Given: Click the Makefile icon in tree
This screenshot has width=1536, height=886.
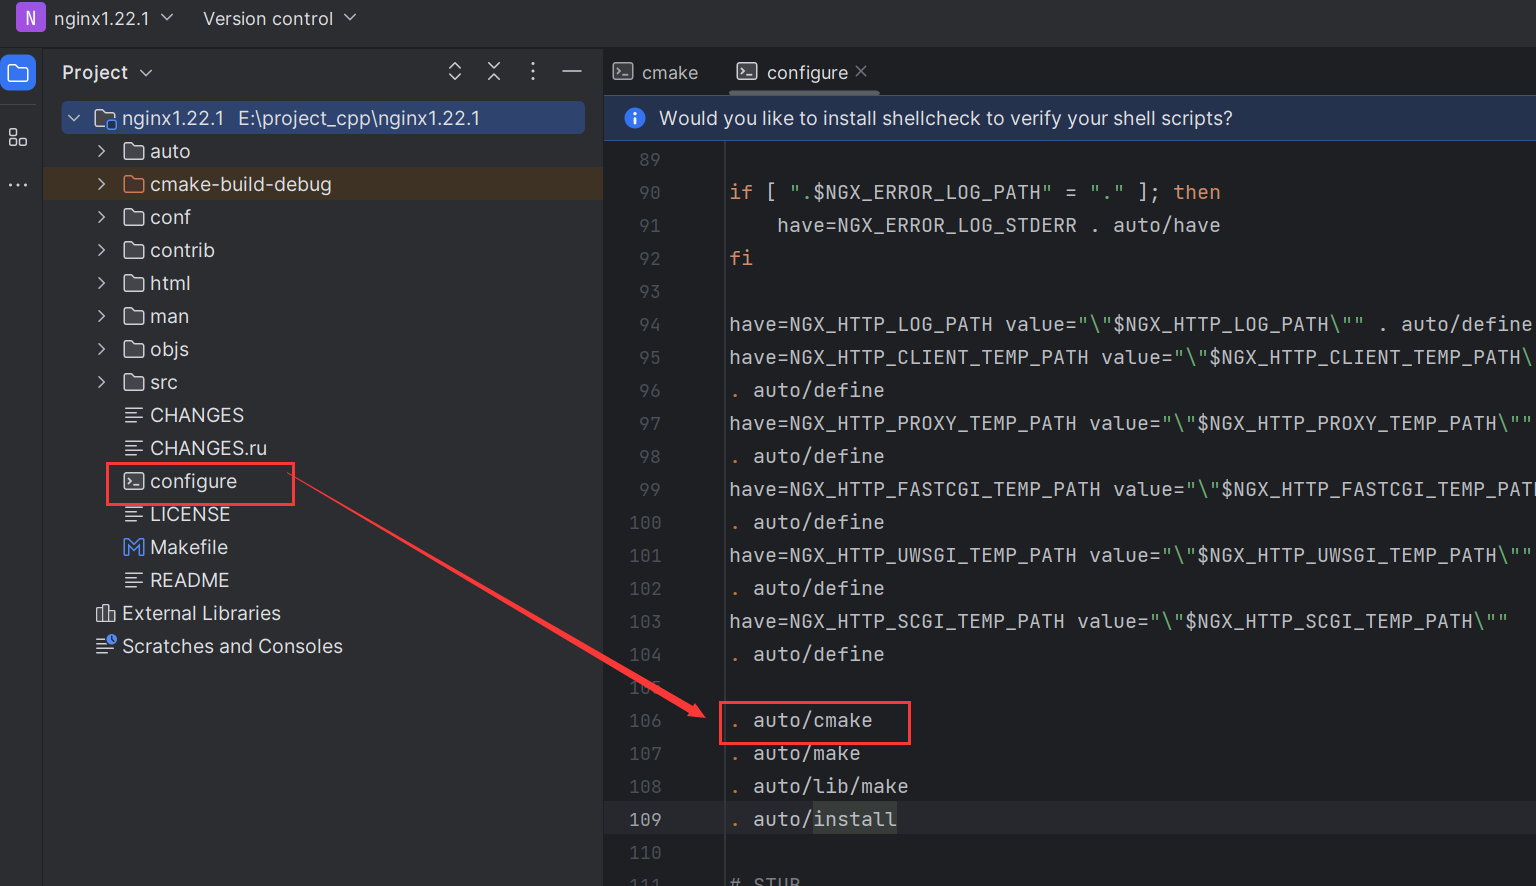Looking at the screenshot, I should click(x=134, y=547).
